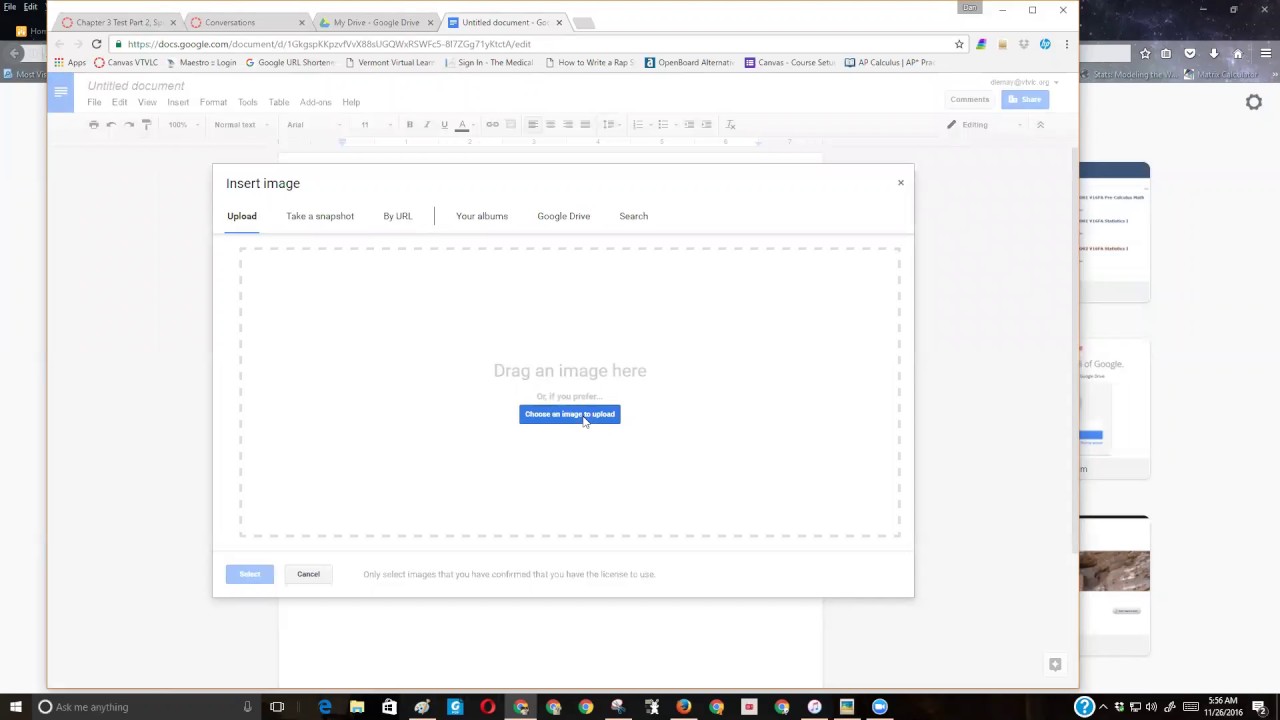Click the undo icon

click(111, 125)
